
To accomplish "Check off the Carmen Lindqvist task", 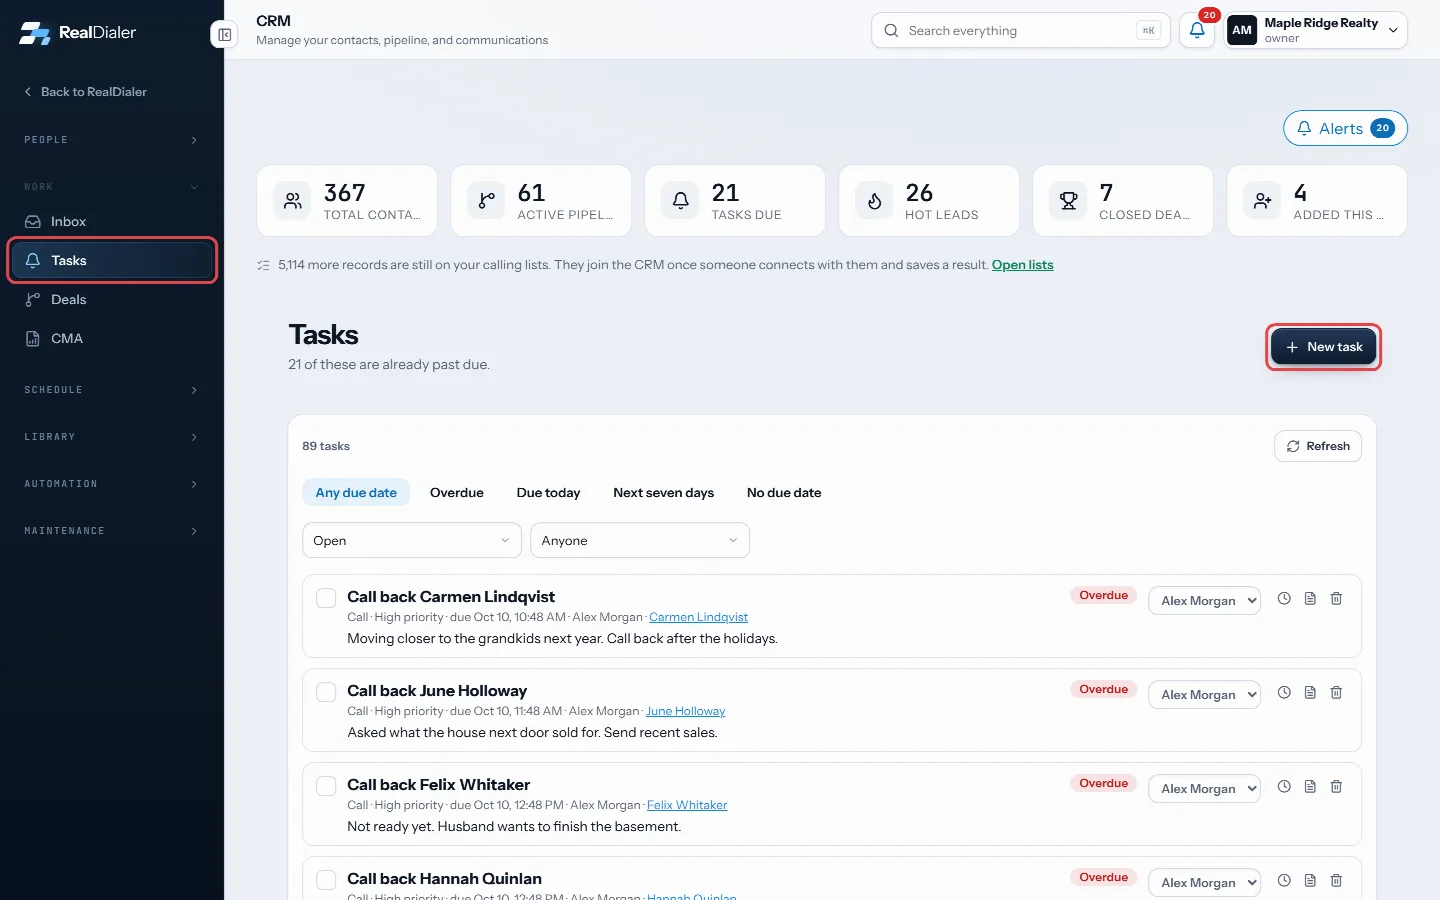I will click(326, 598).
